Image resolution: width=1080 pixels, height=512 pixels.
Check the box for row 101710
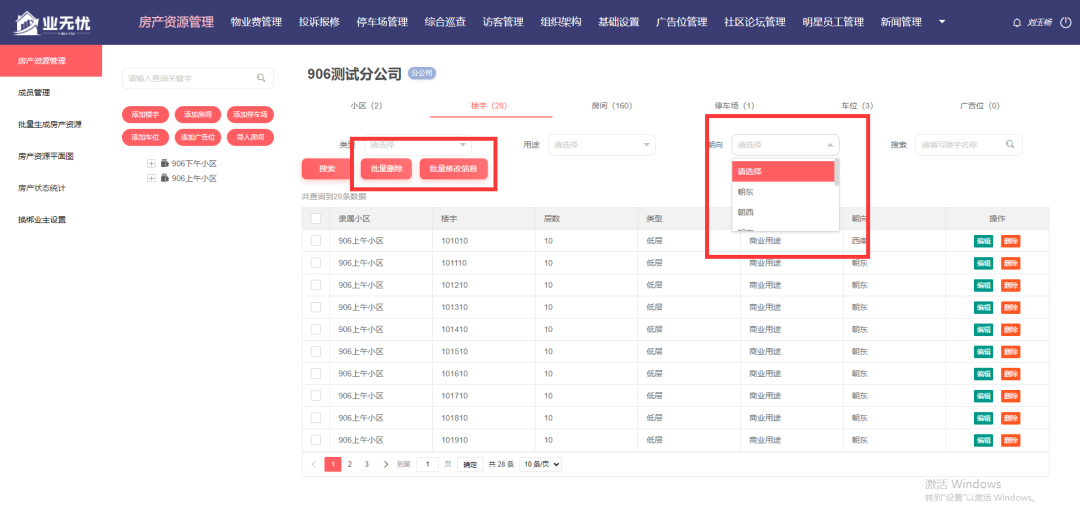(x=316, y=396)
